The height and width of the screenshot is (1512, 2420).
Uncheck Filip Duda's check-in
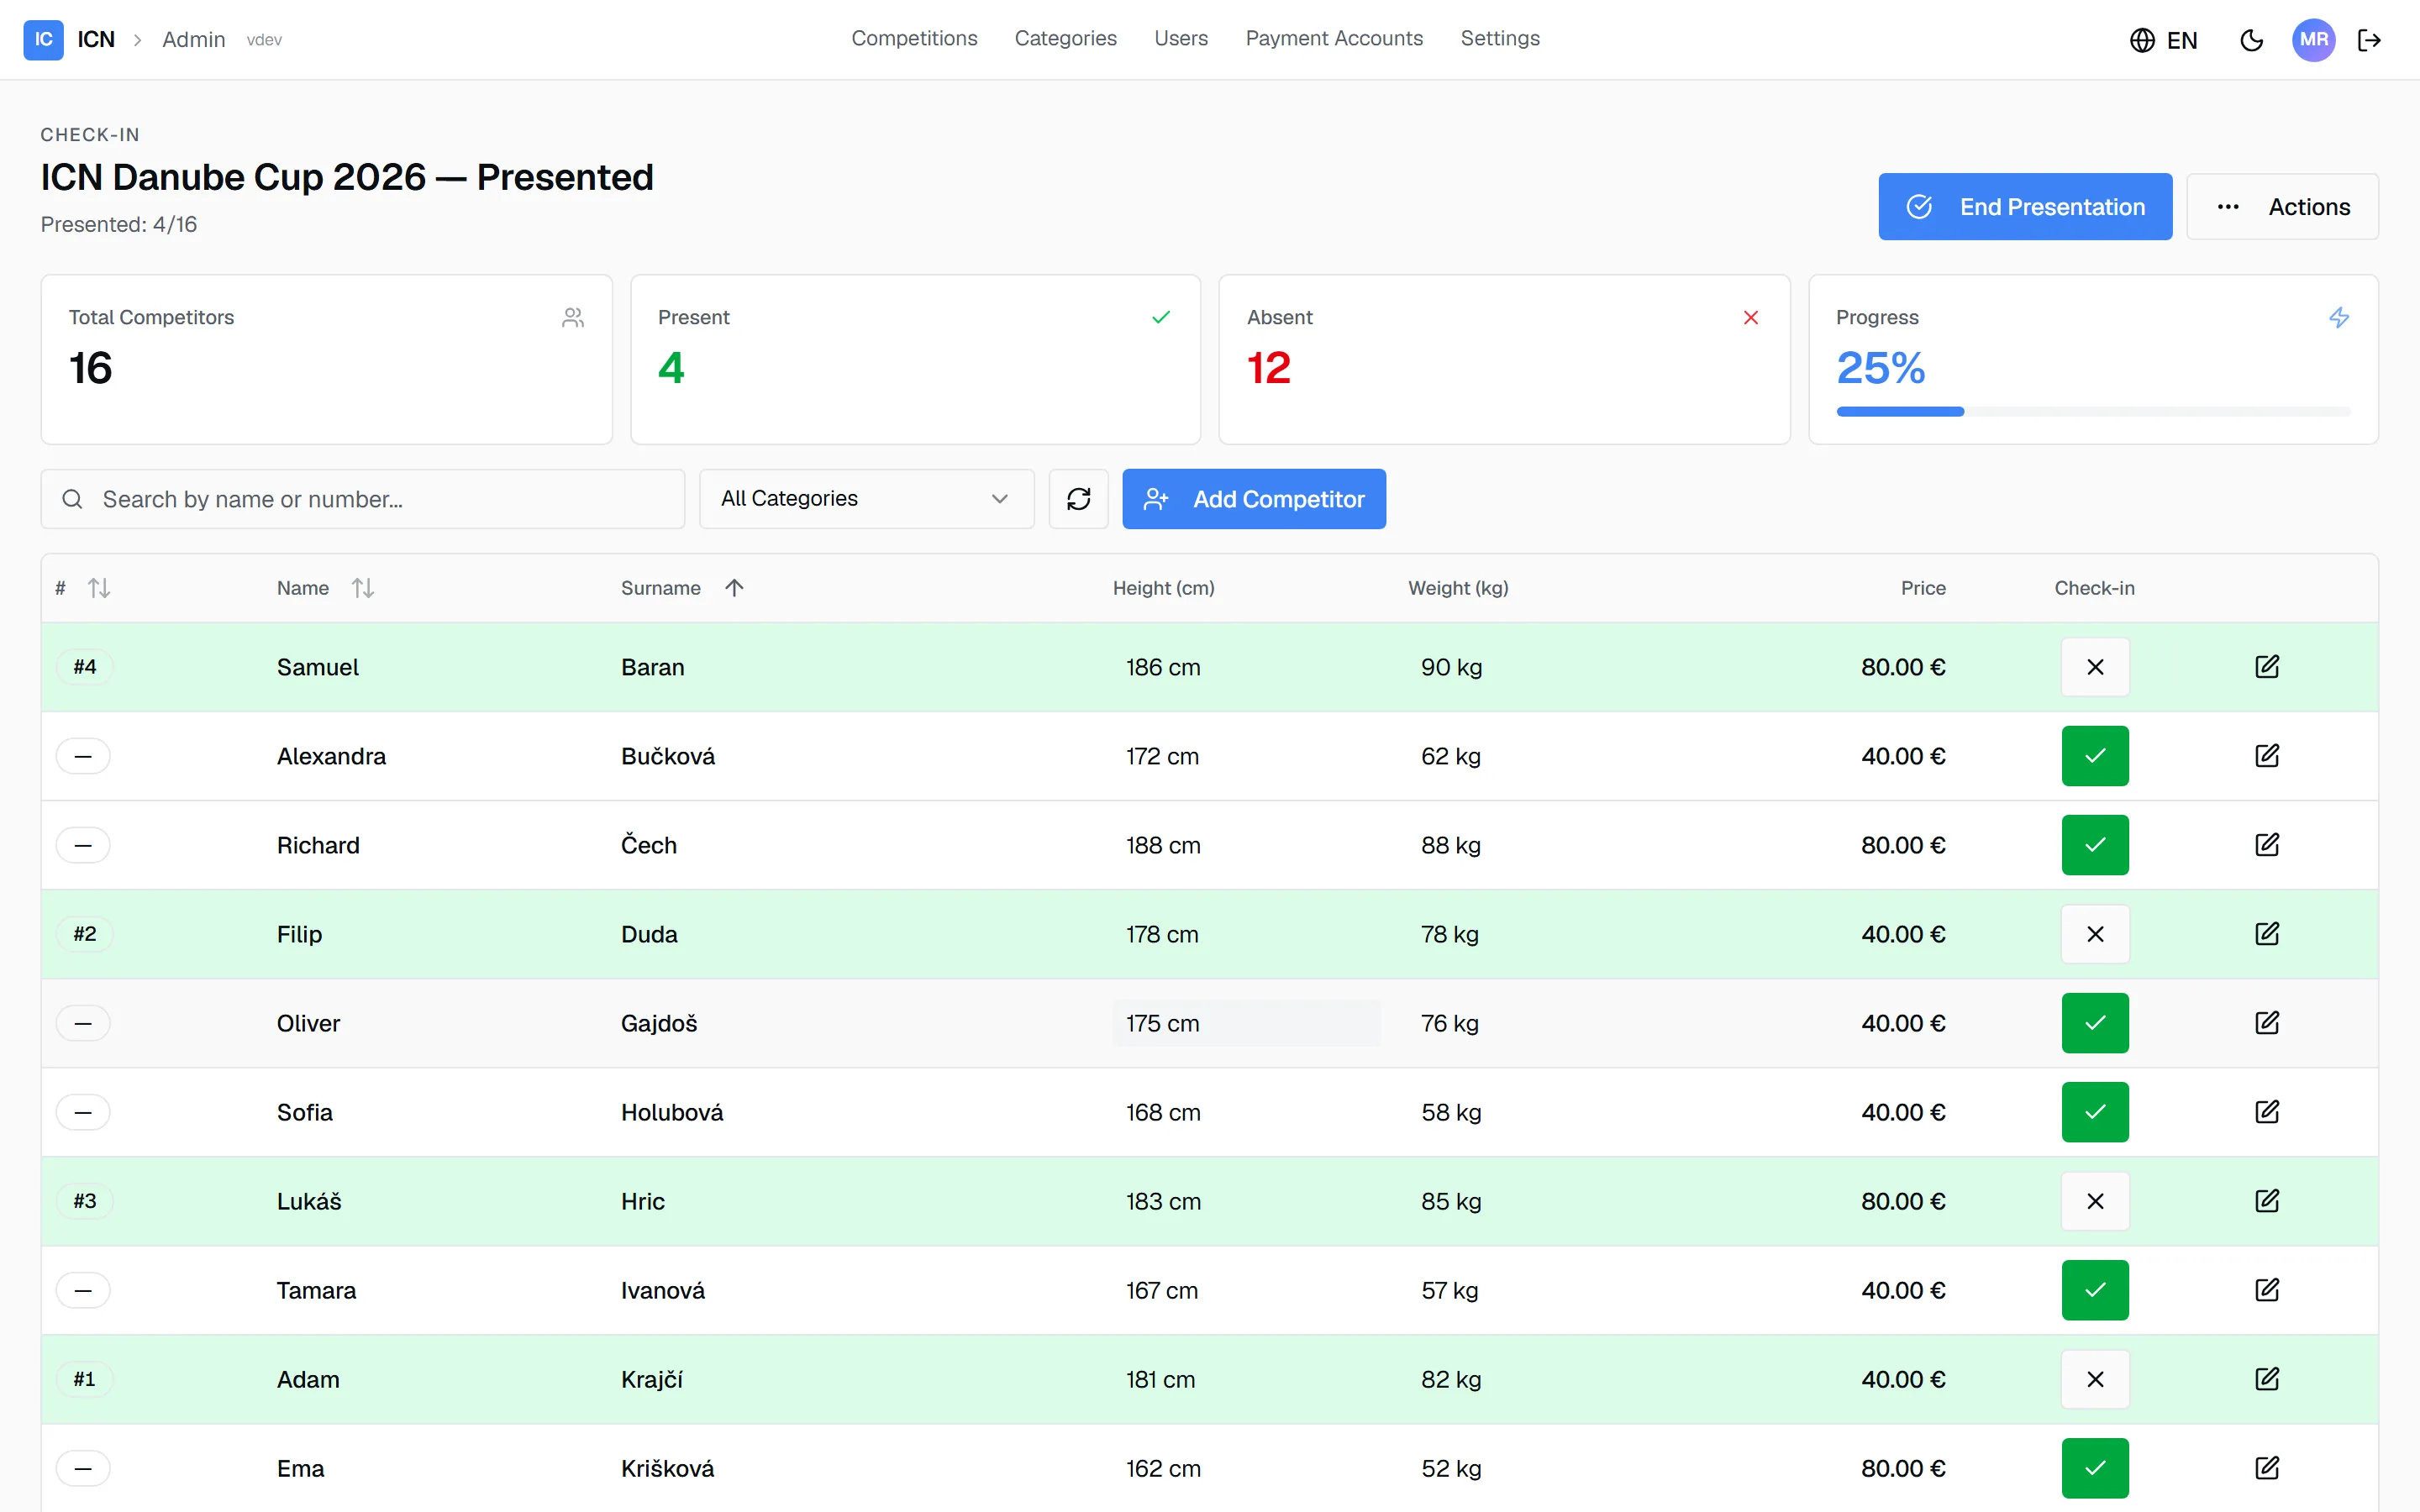[2095, 934]
